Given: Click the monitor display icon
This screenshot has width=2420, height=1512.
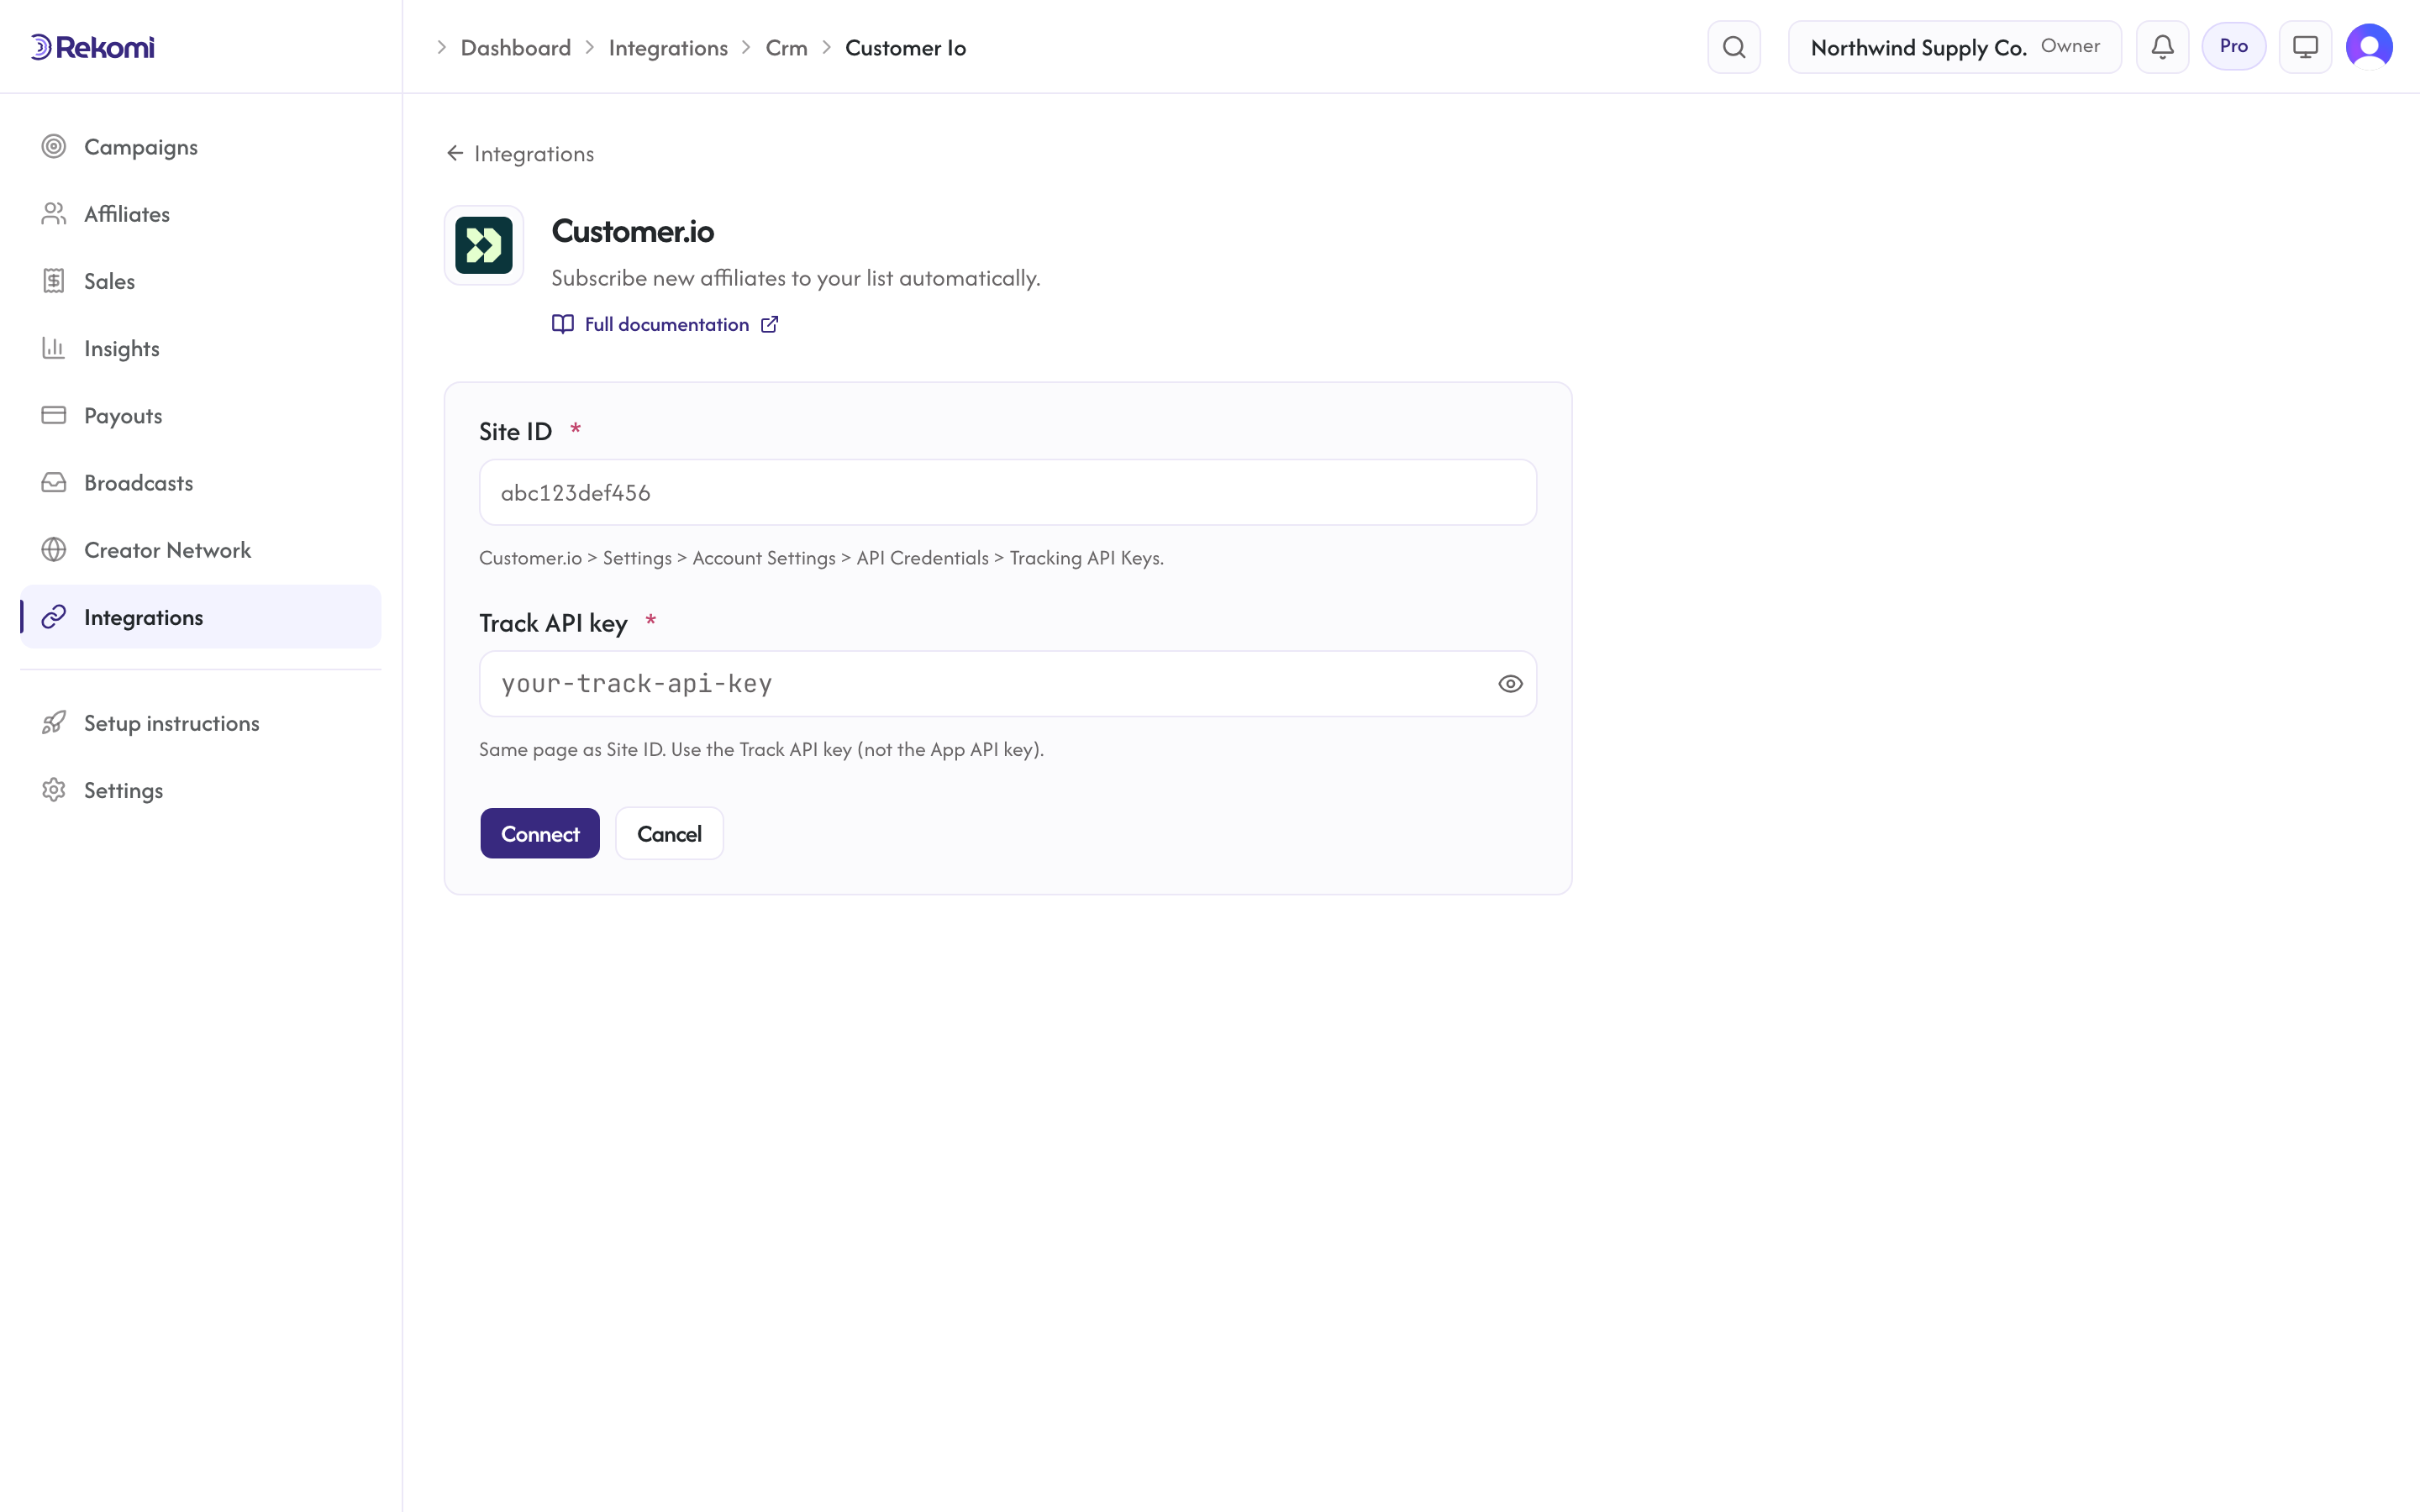Looking at the screenshot, I should click(2305, 47).
